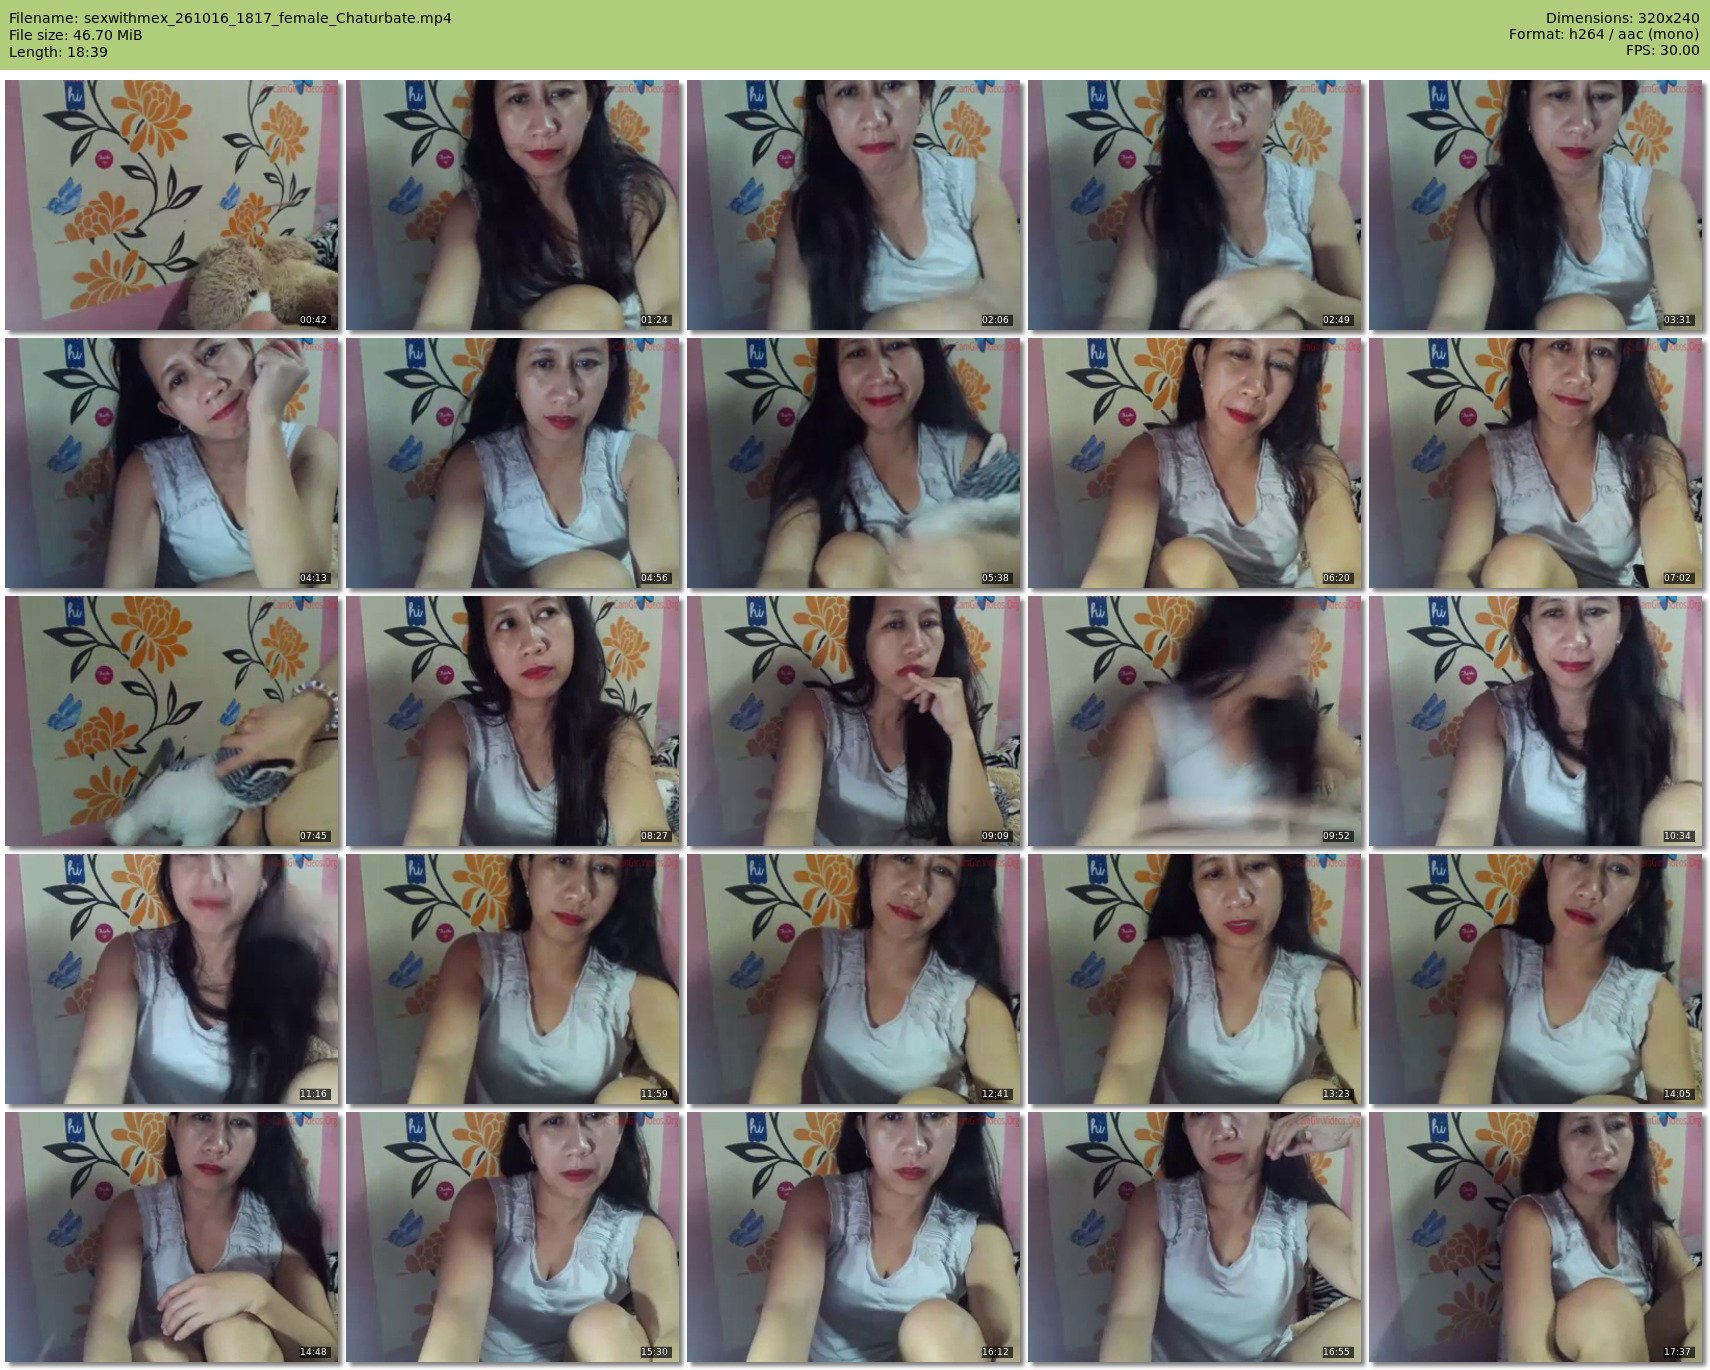Click the blurred frame at 09:52

click(x=1194, y=721)
